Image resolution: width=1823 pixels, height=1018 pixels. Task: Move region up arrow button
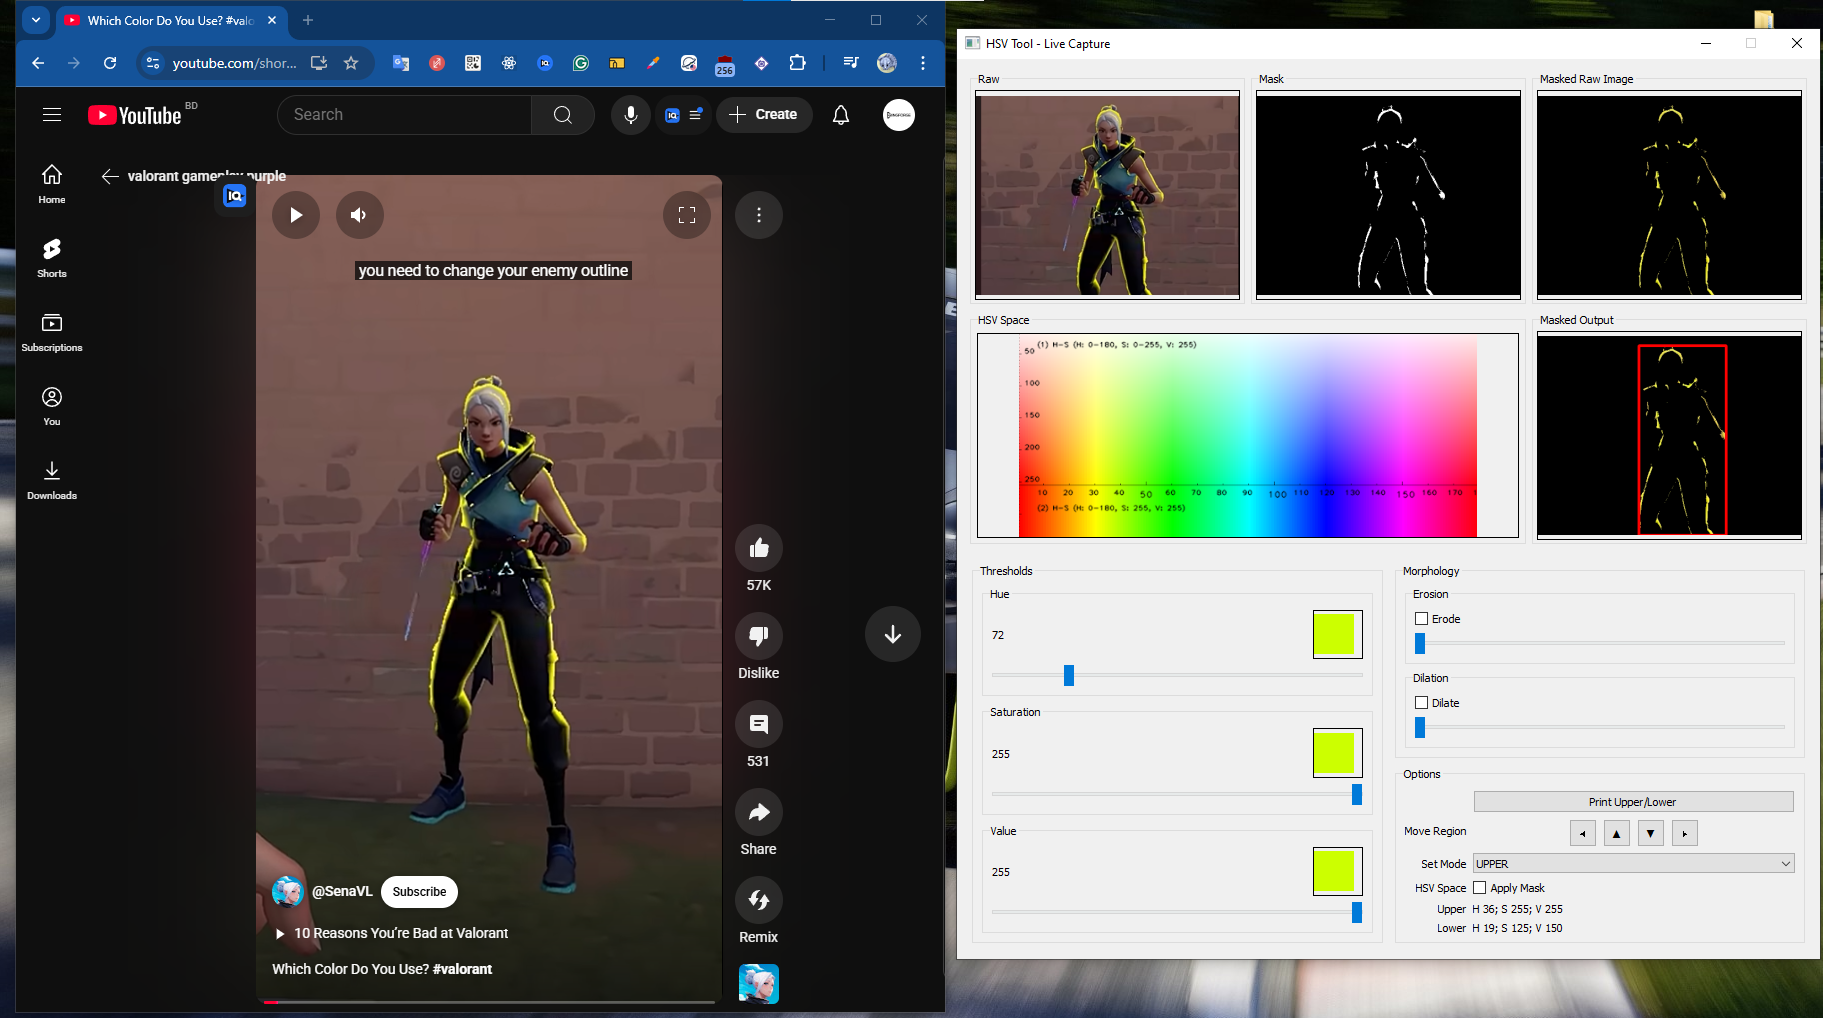[1616, 833]
